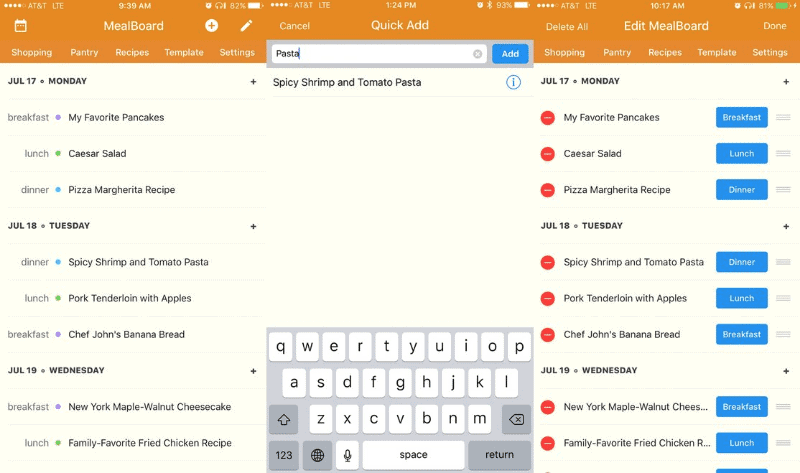This screenshot has width=800, height=473.
Task: Tap reorder handle for My Favorite Pancakes
Action: click(783, 117)
